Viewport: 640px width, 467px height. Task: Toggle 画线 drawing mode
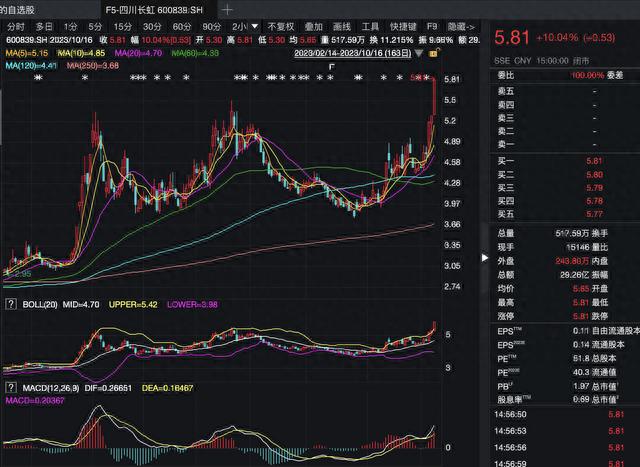(x=342, y=27)
